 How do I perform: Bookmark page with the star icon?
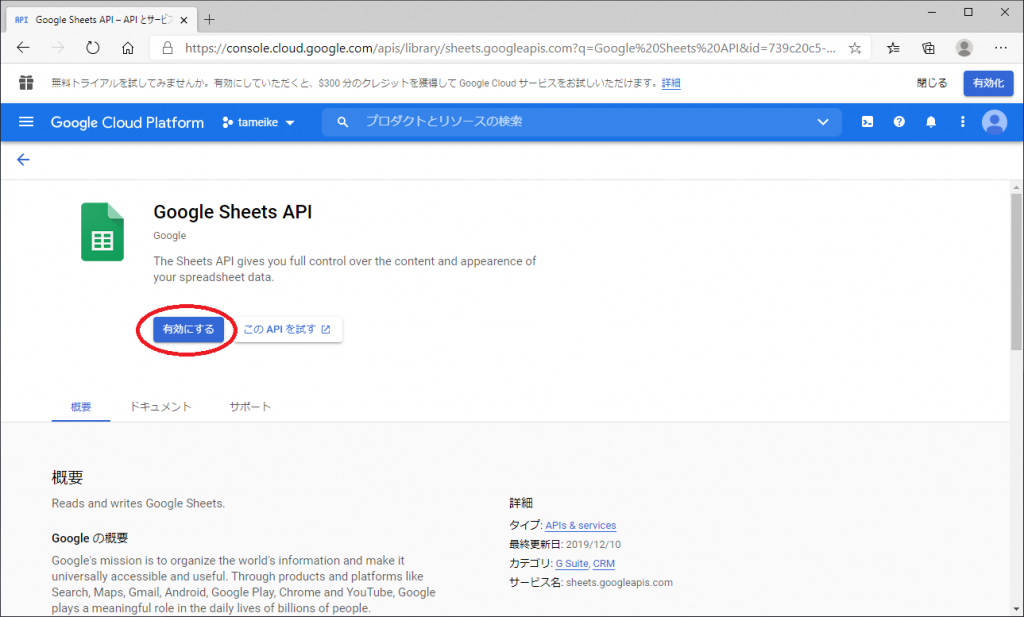click(x=855, y=47)
